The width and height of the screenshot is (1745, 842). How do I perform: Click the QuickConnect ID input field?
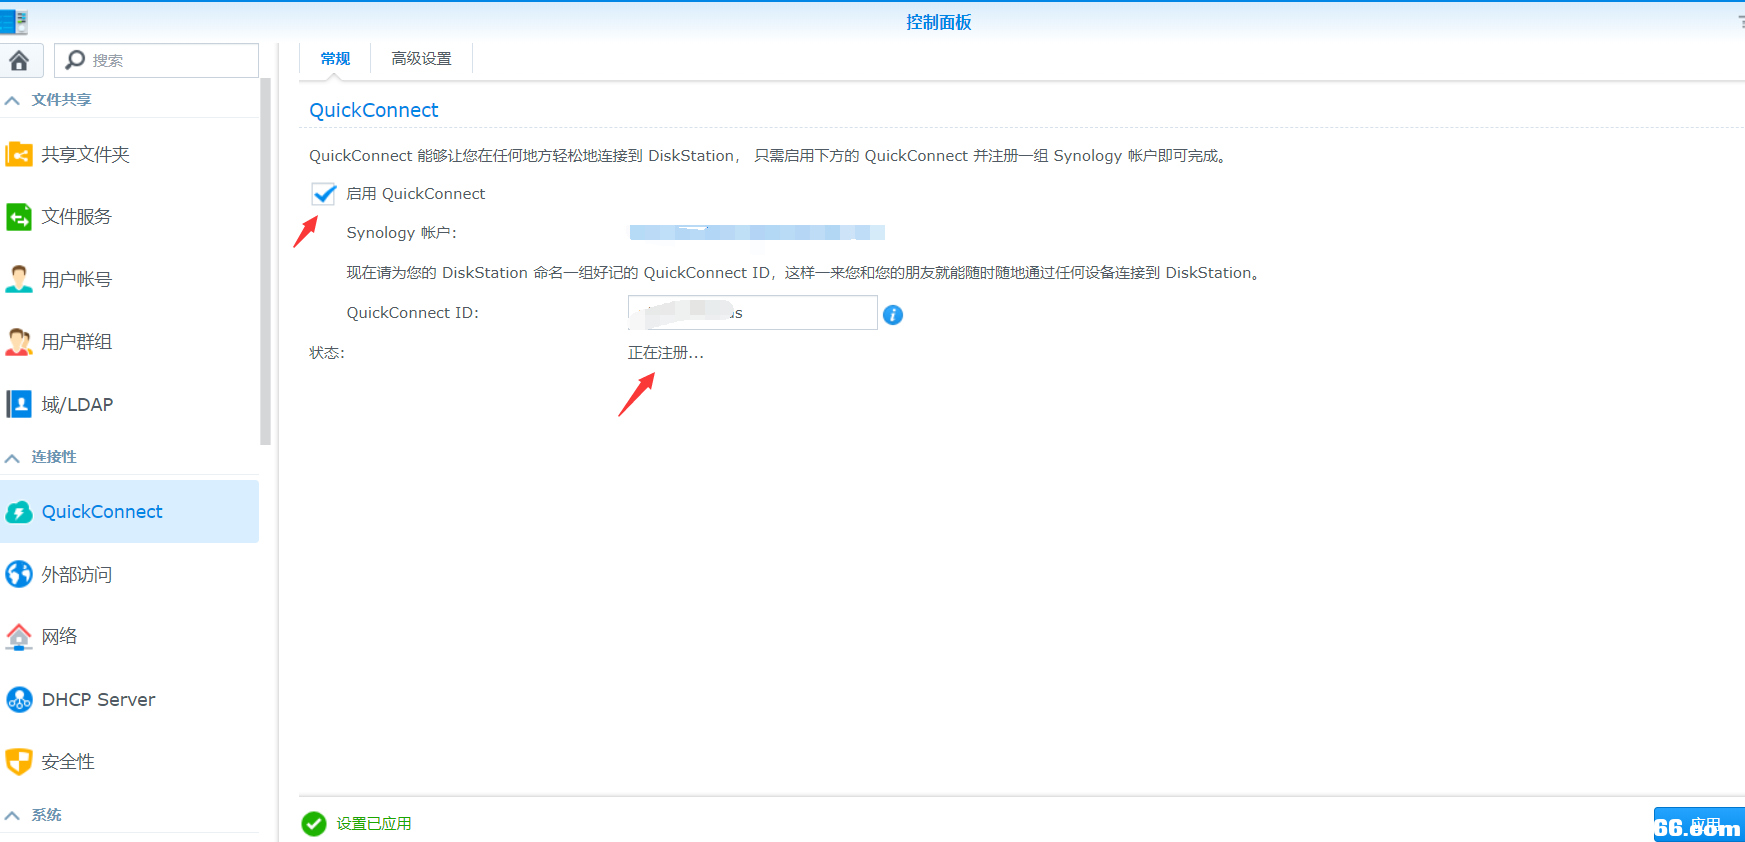pyautogui.click(x=752, y=313)
